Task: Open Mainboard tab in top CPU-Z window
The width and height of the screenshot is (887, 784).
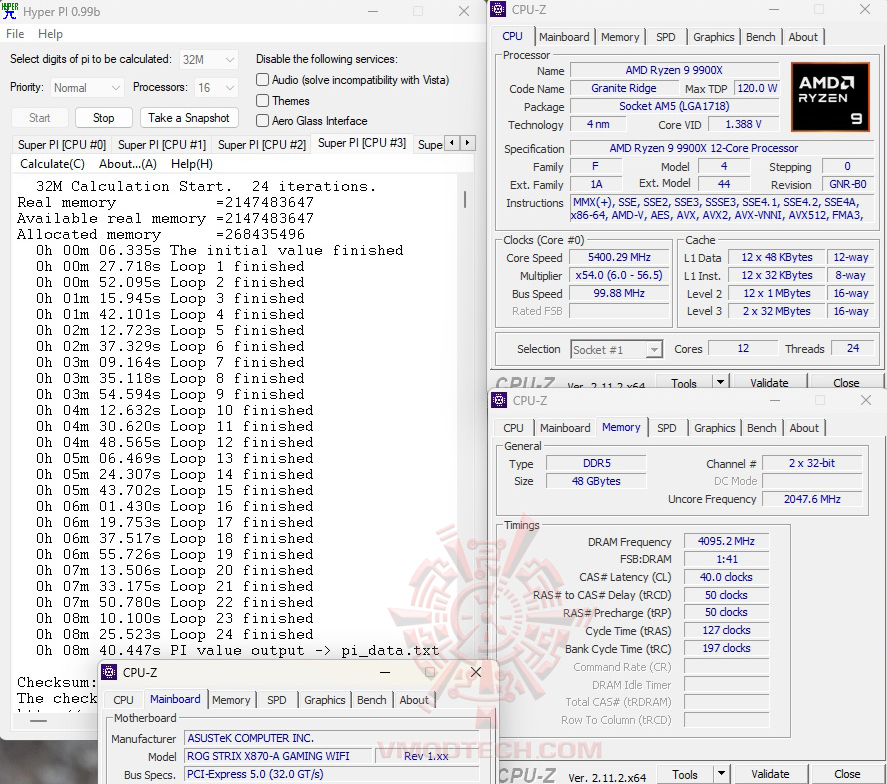Action: click(564, 37)
